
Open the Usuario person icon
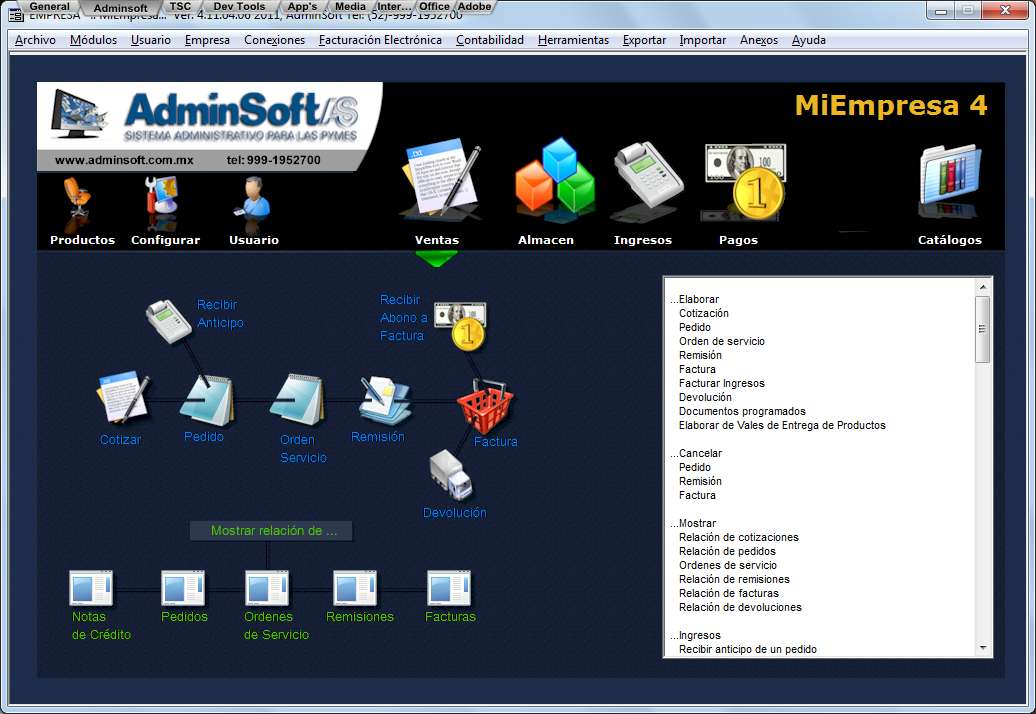253,198
